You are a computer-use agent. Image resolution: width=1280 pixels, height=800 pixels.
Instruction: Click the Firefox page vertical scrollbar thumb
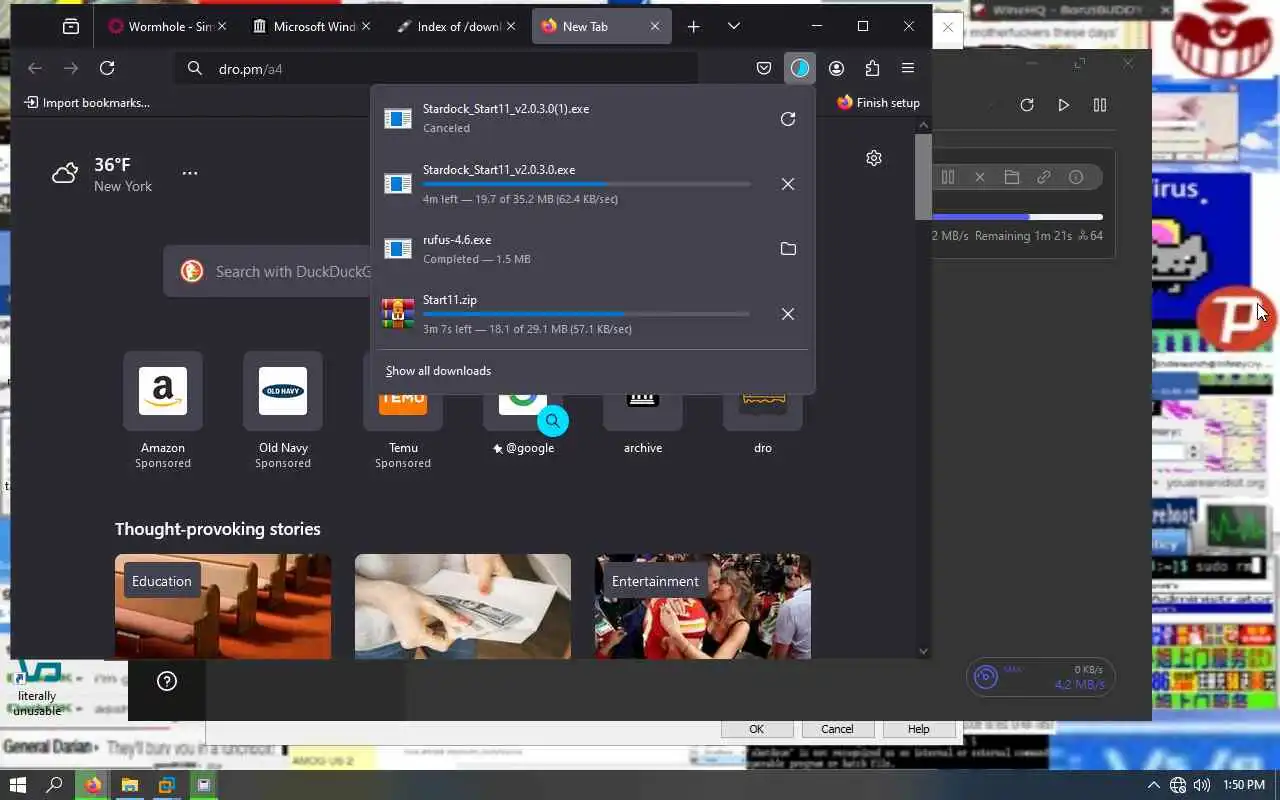(923, 176)
